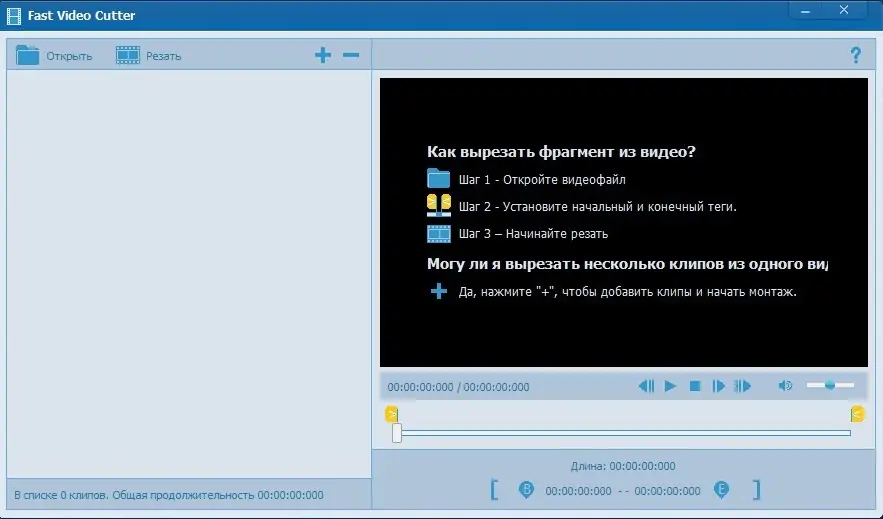Click the film icon beside Шаг 3
The width and height of the screenshot is (883, 519).
pyautogui.click(x=439, y=234)
